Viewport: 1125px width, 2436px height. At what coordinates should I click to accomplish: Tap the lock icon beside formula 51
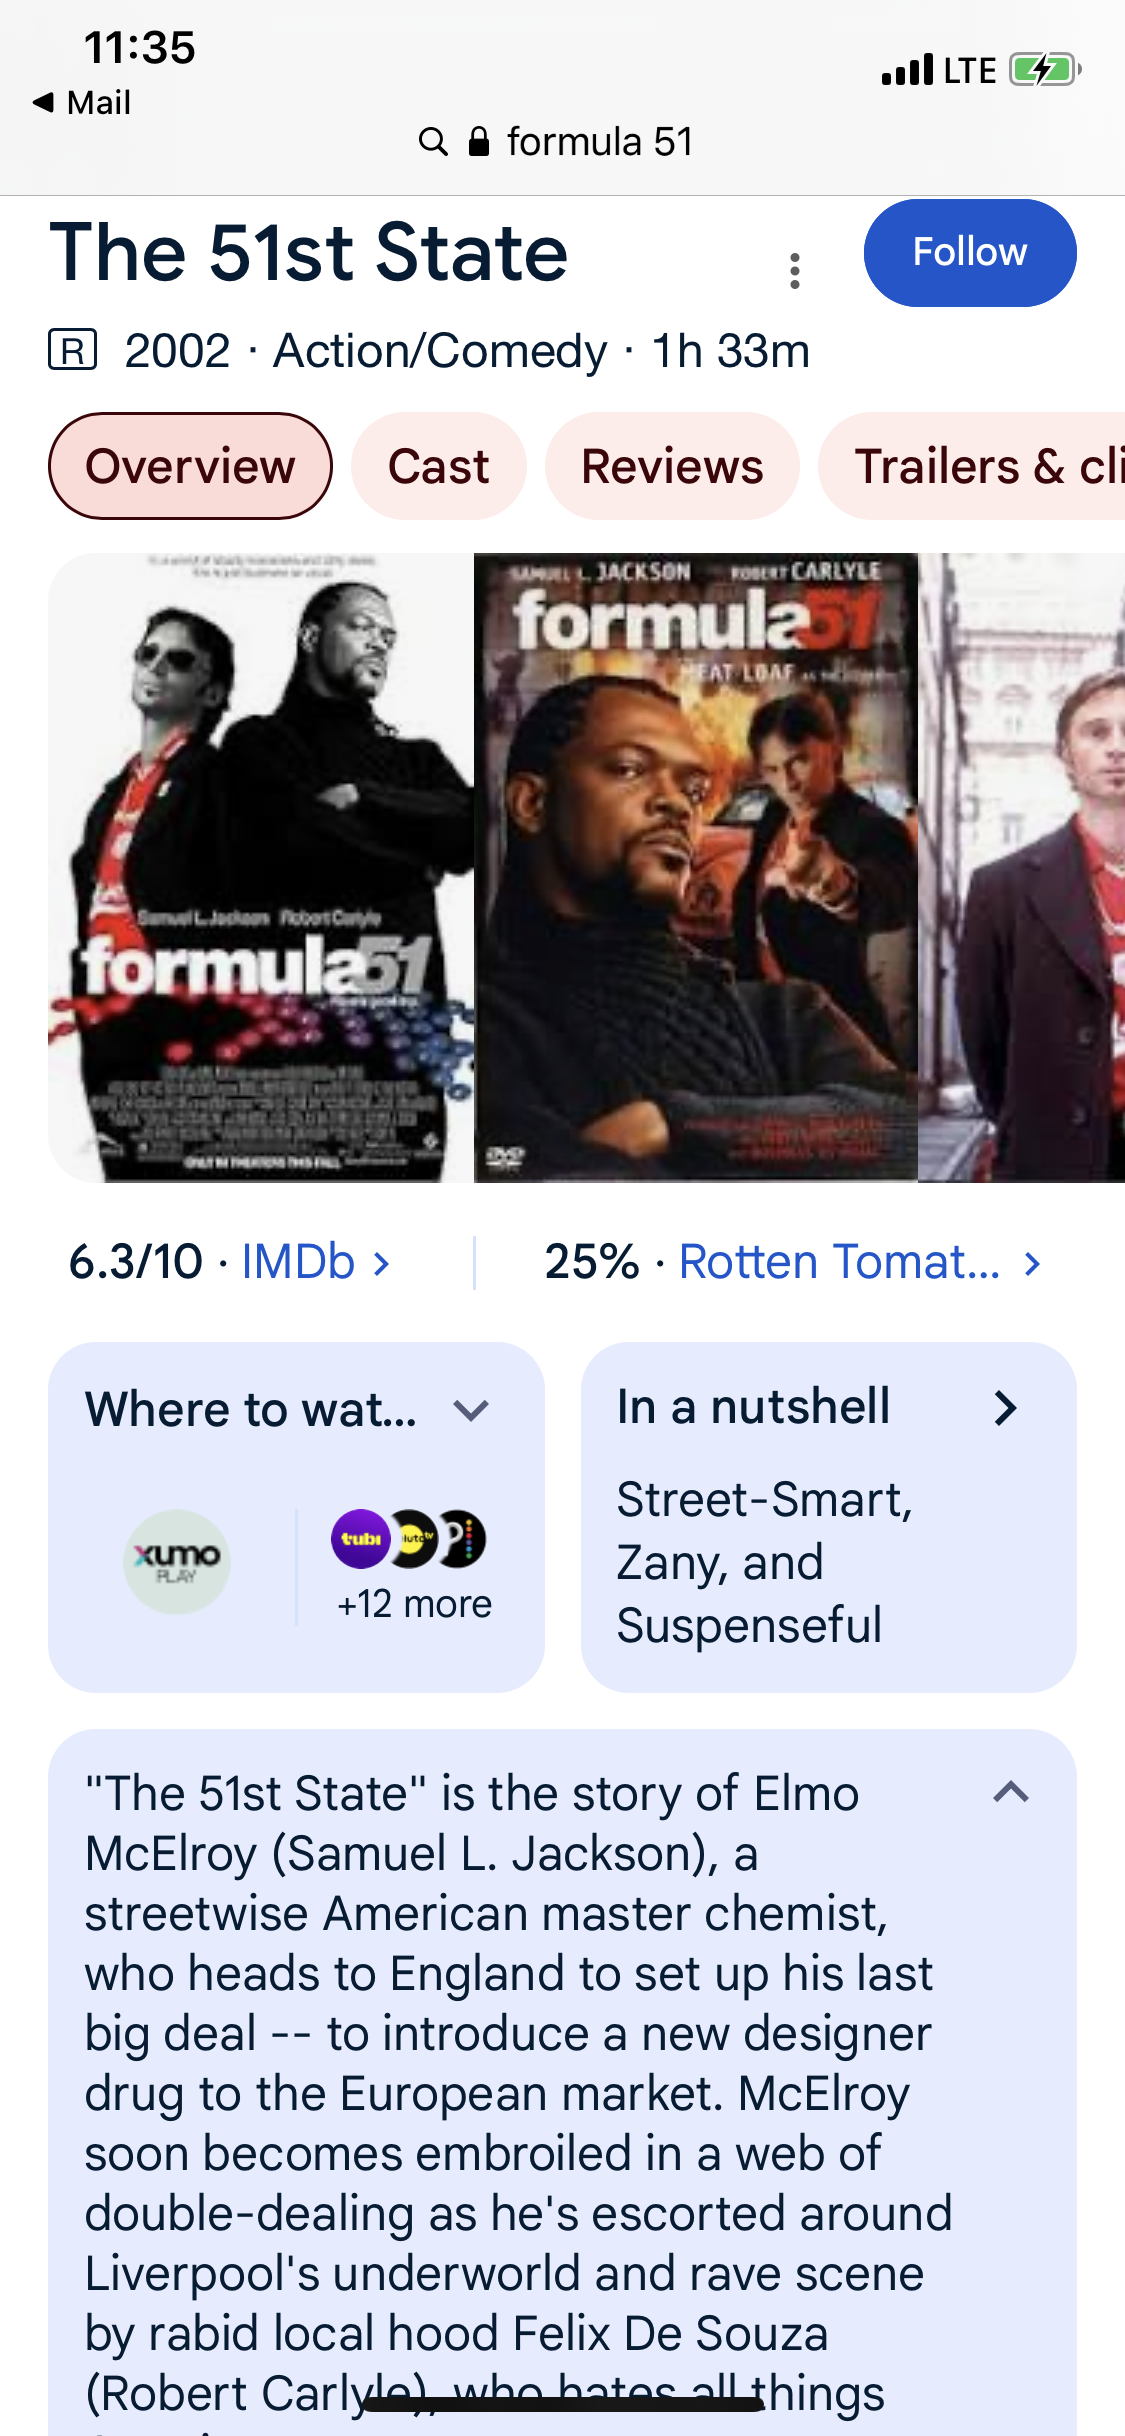click(x=479, y=142)
